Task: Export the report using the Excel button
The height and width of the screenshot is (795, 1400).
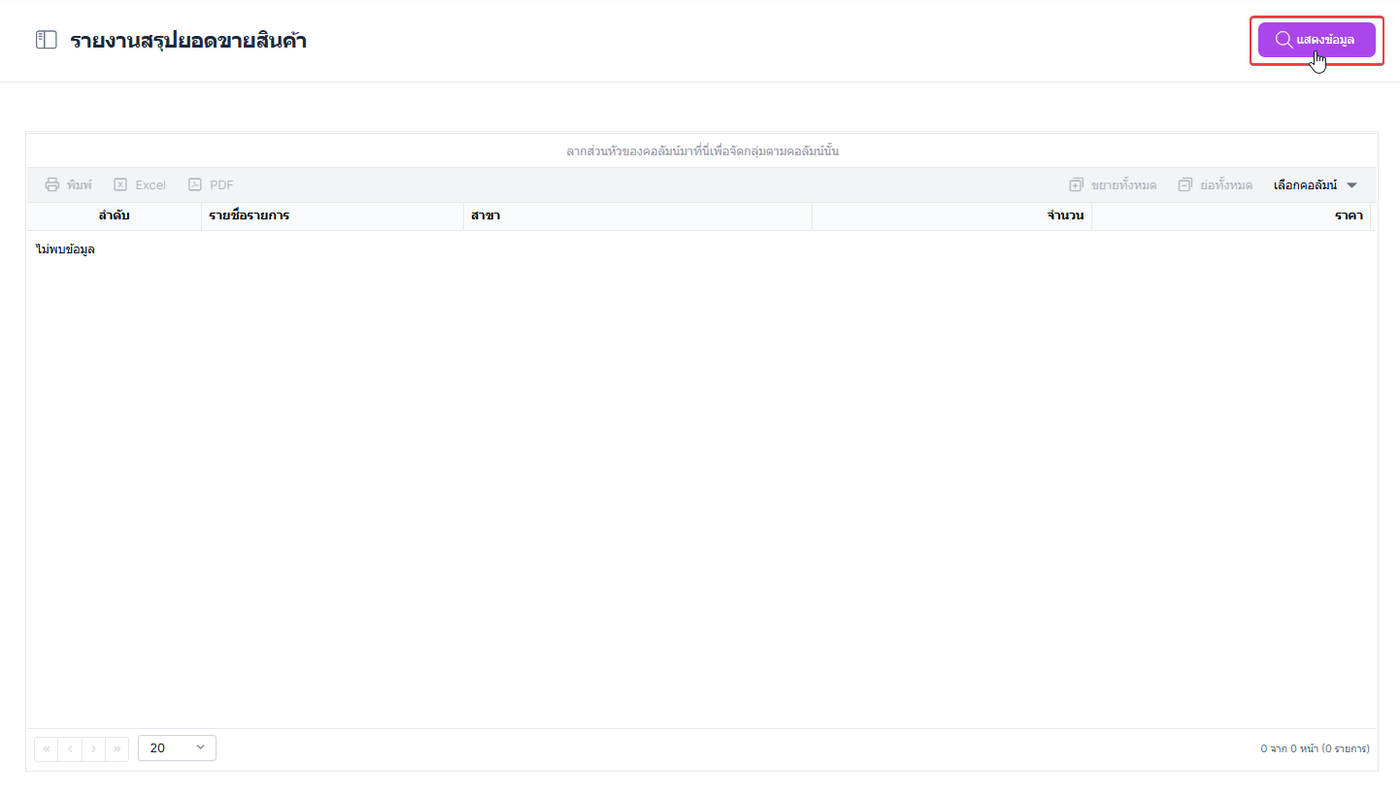Action: tap(140, 185)
